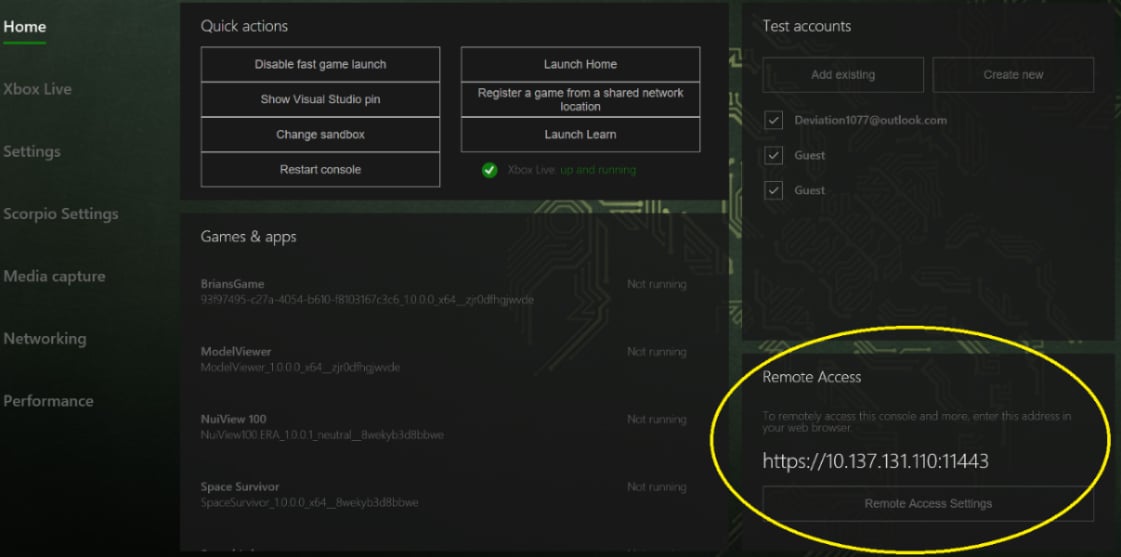This screenshot has height=557, width=1121.
Task: Click the remote access URL https://10.137.131.110:11443
Action: coord(875,461)
